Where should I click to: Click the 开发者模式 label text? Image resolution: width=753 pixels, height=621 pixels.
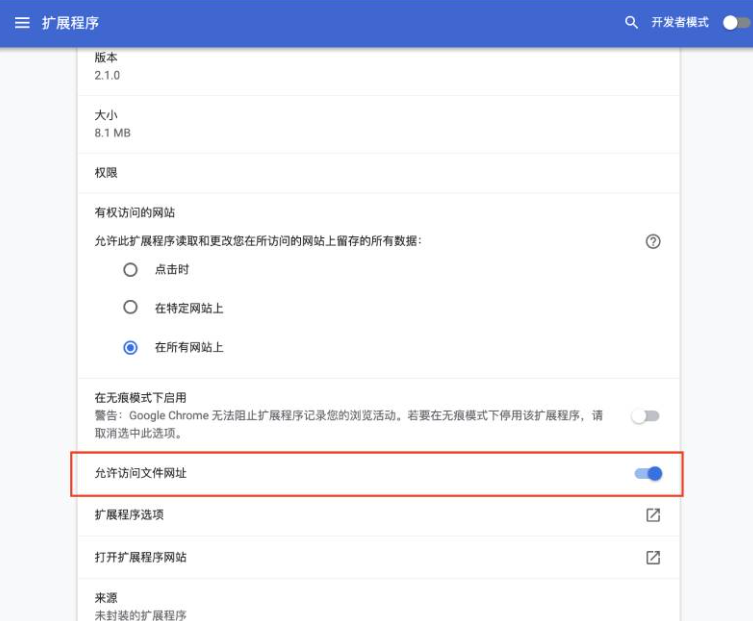680,22
